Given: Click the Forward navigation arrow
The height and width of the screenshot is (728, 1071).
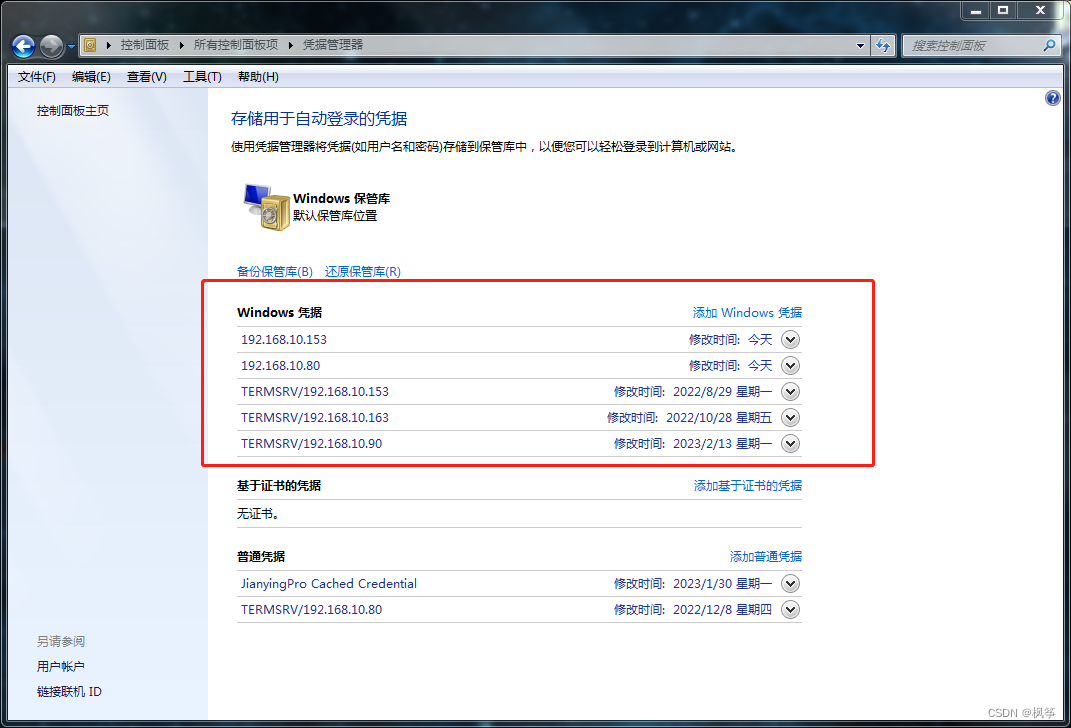Looking at the screenshot, I should pos(51,46).
